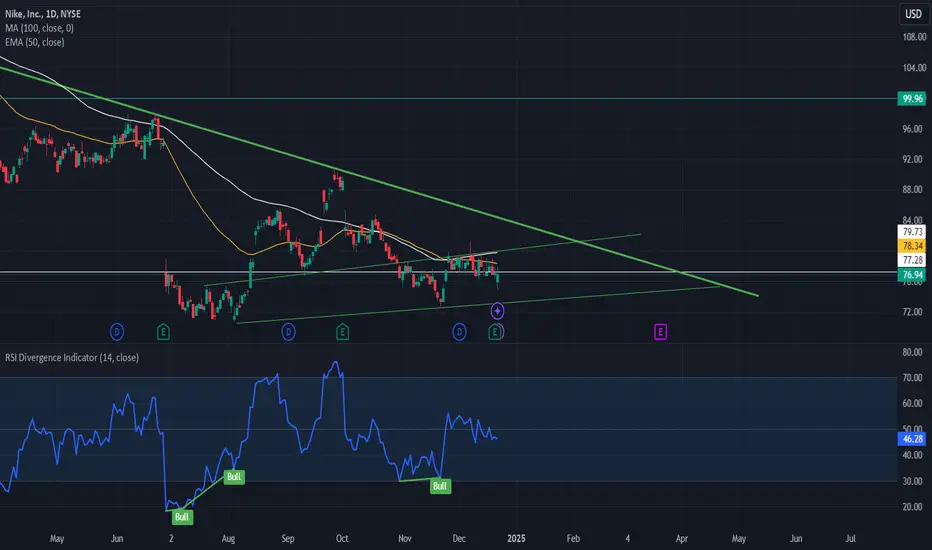
Task: Click the 78.34 orange price label
Action: [912, 246]
